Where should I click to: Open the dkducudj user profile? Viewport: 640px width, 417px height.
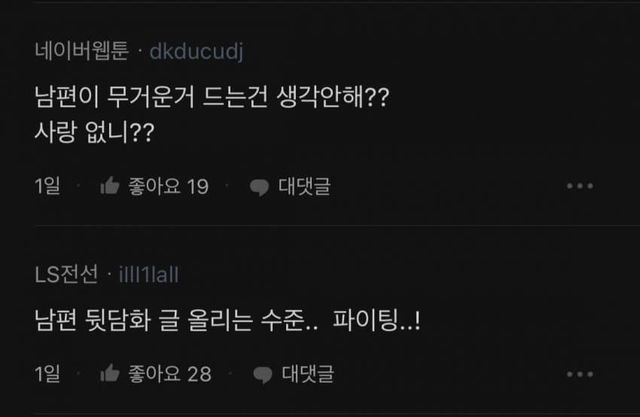[196, 51]
